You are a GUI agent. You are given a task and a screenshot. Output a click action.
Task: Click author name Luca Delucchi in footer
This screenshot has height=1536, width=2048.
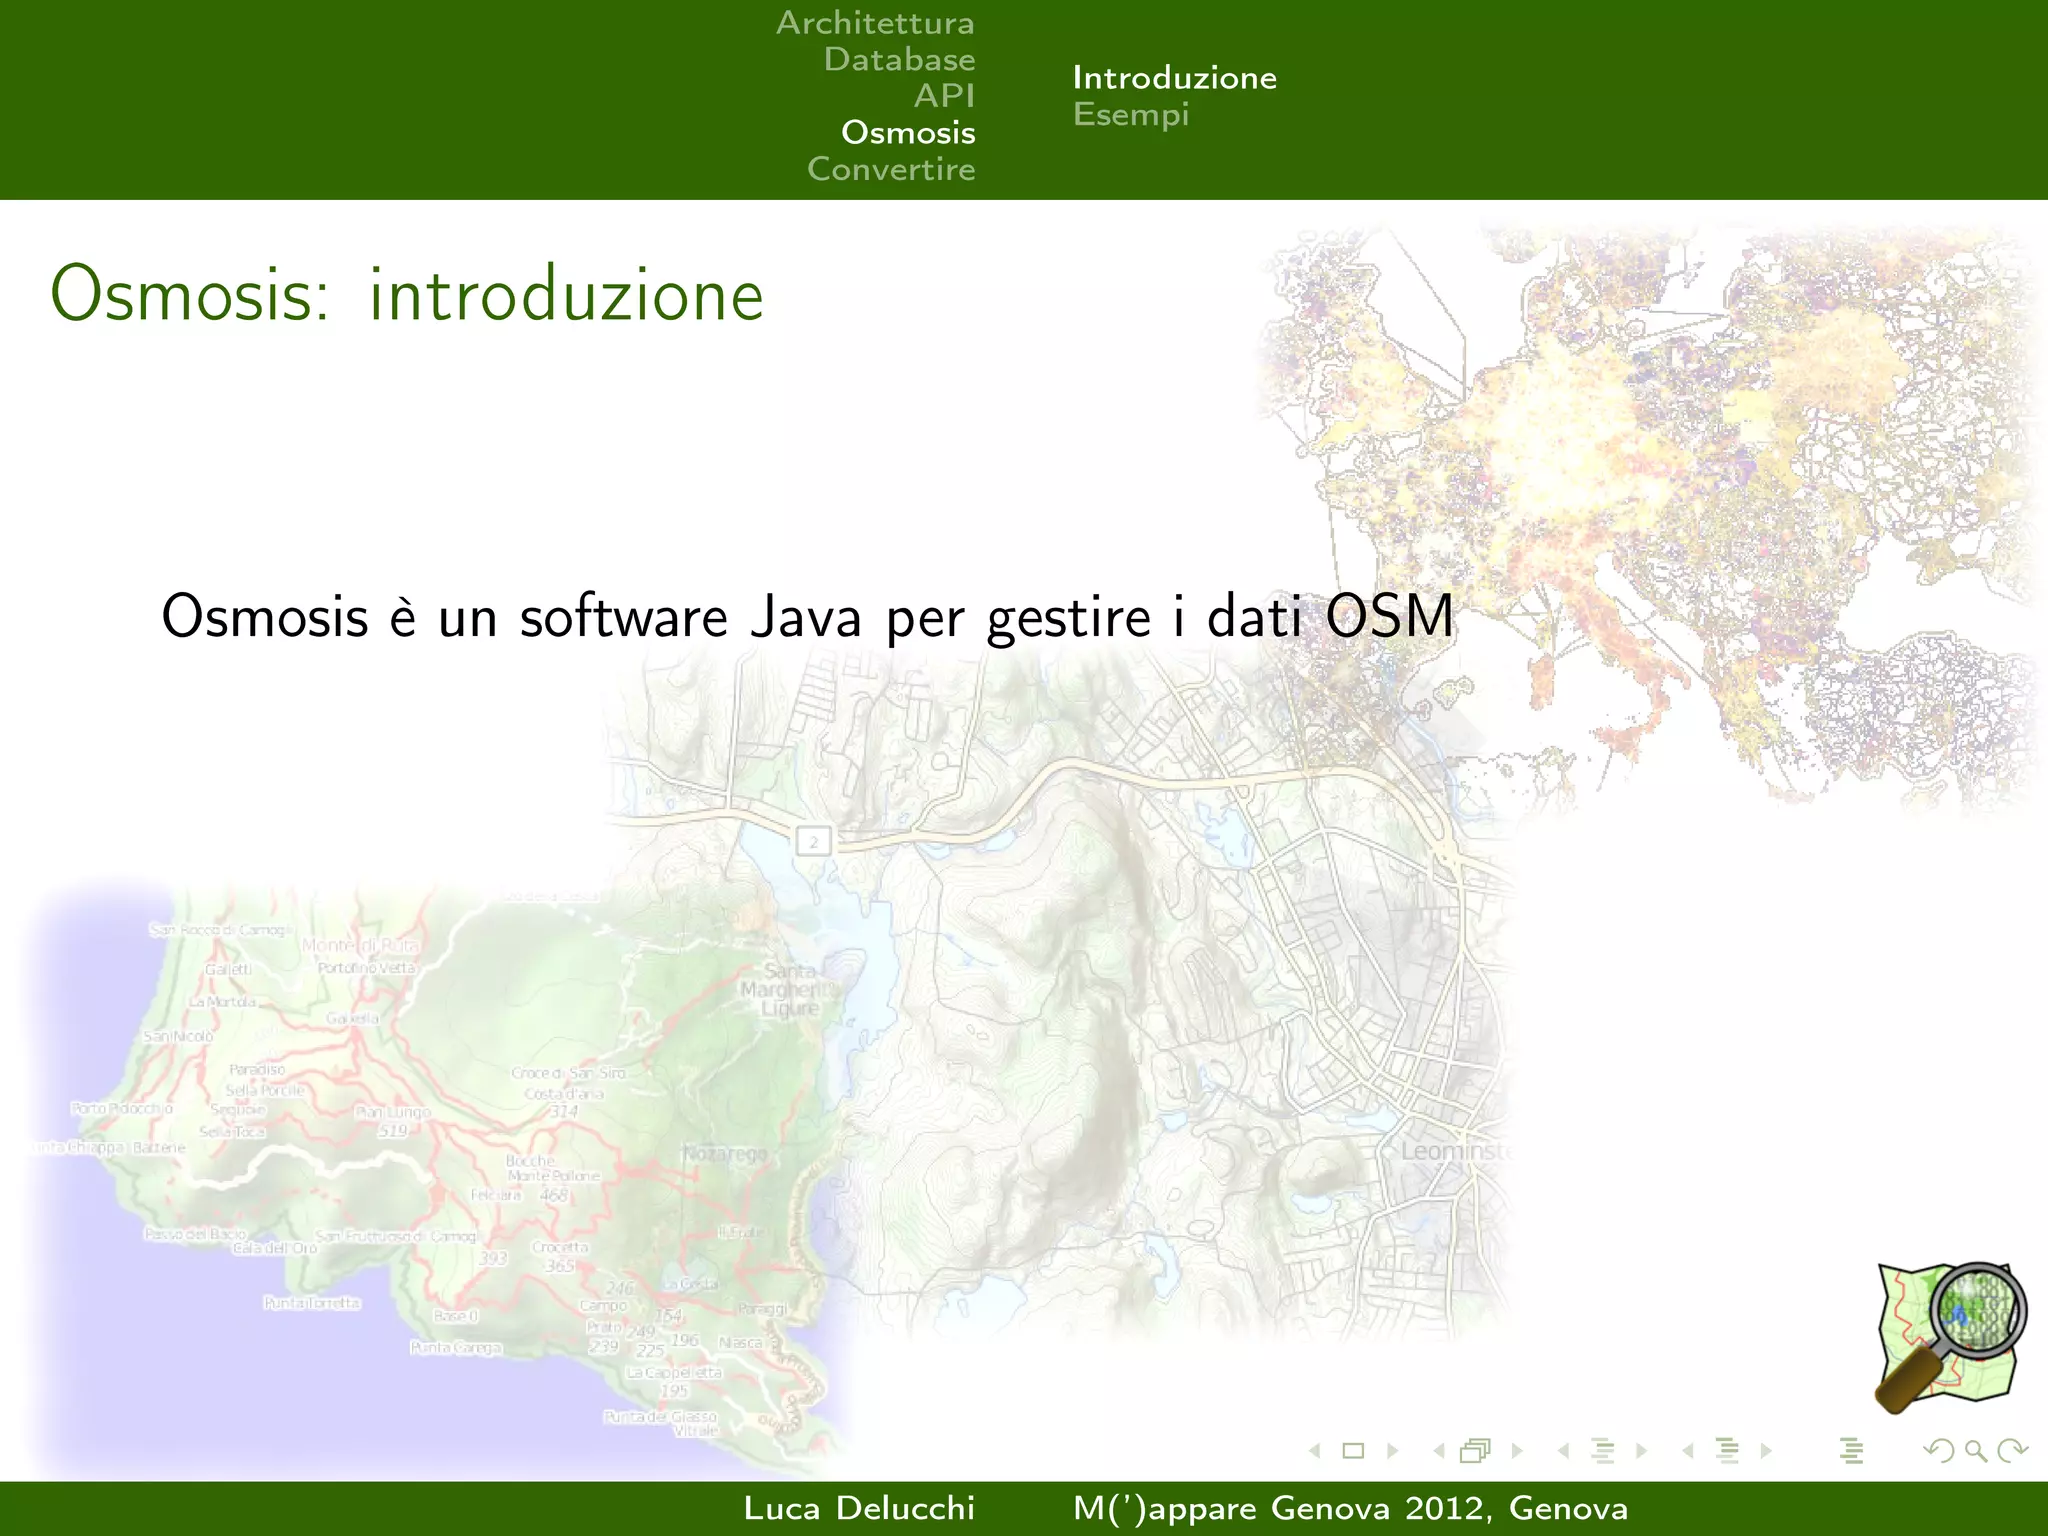pyautogui.click(x=859, y=1508)
